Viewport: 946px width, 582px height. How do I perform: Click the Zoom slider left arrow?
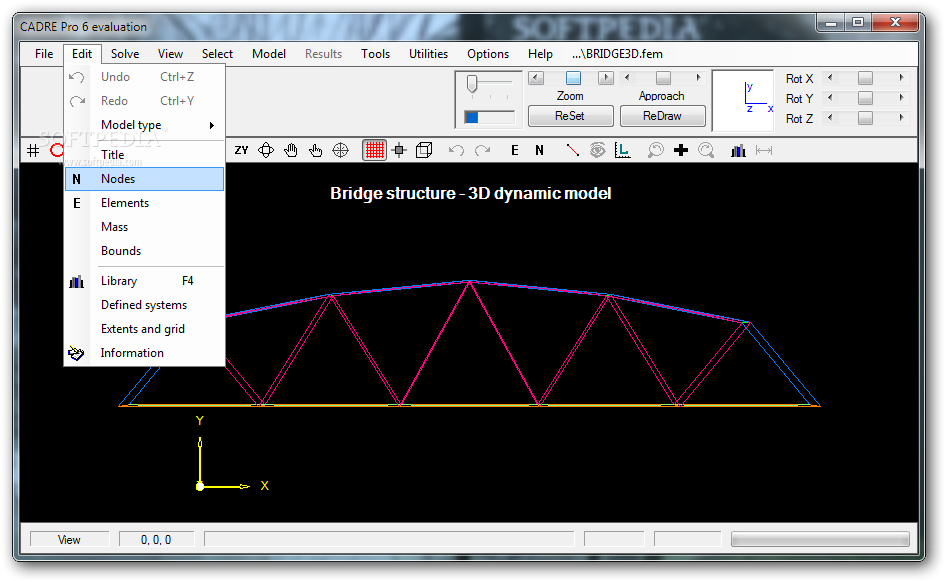(536, 78)
